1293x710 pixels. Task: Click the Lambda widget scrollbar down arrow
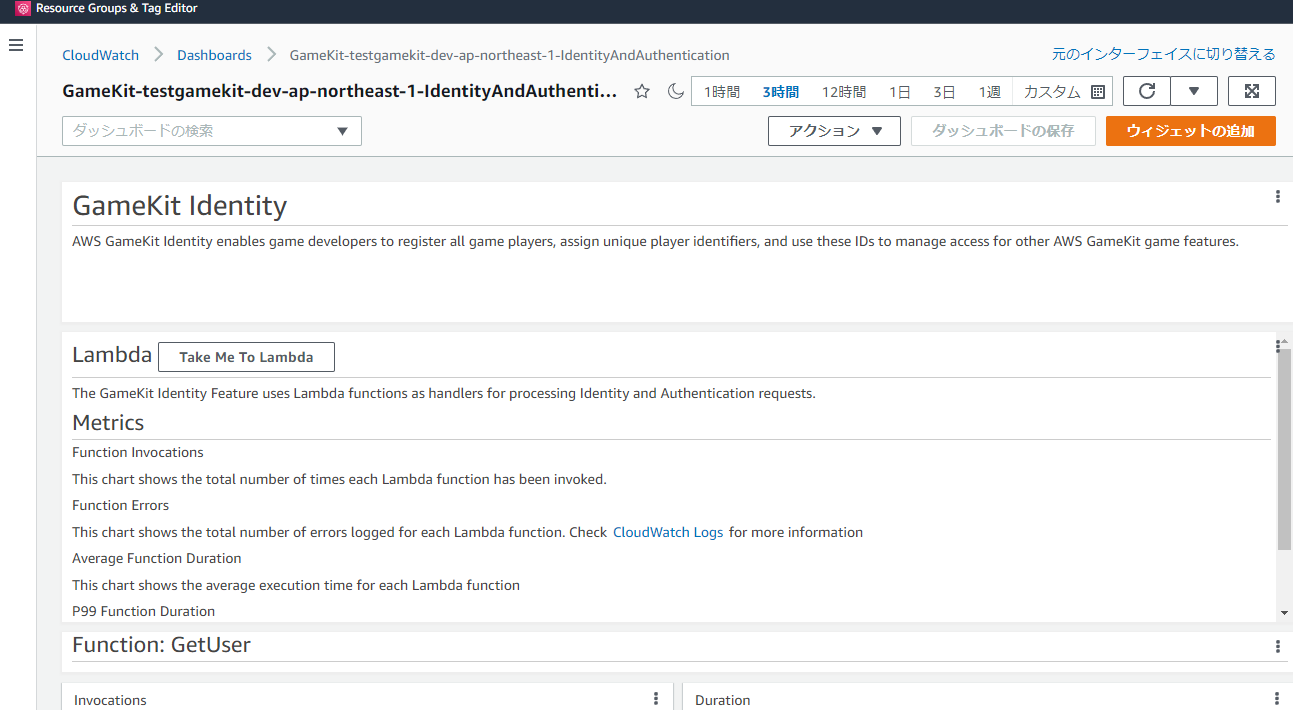coord(1284,612)
